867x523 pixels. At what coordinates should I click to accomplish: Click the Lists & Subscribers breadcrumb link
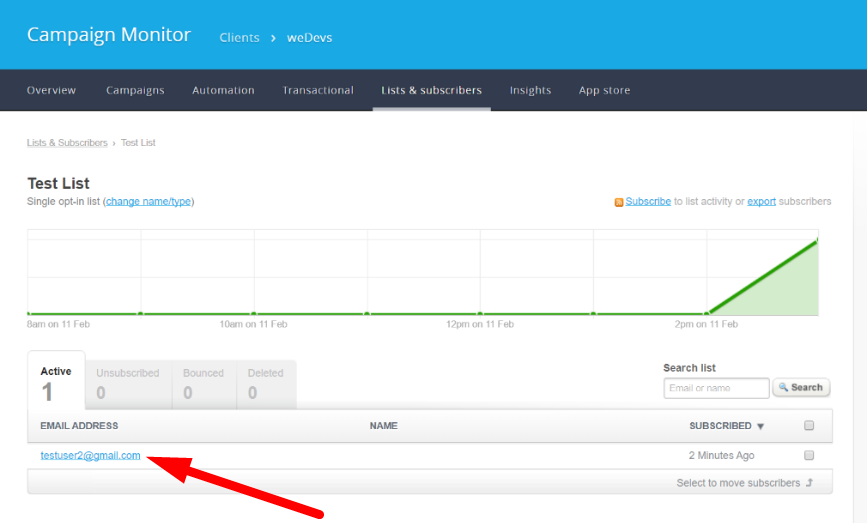(x=67, y=143)
